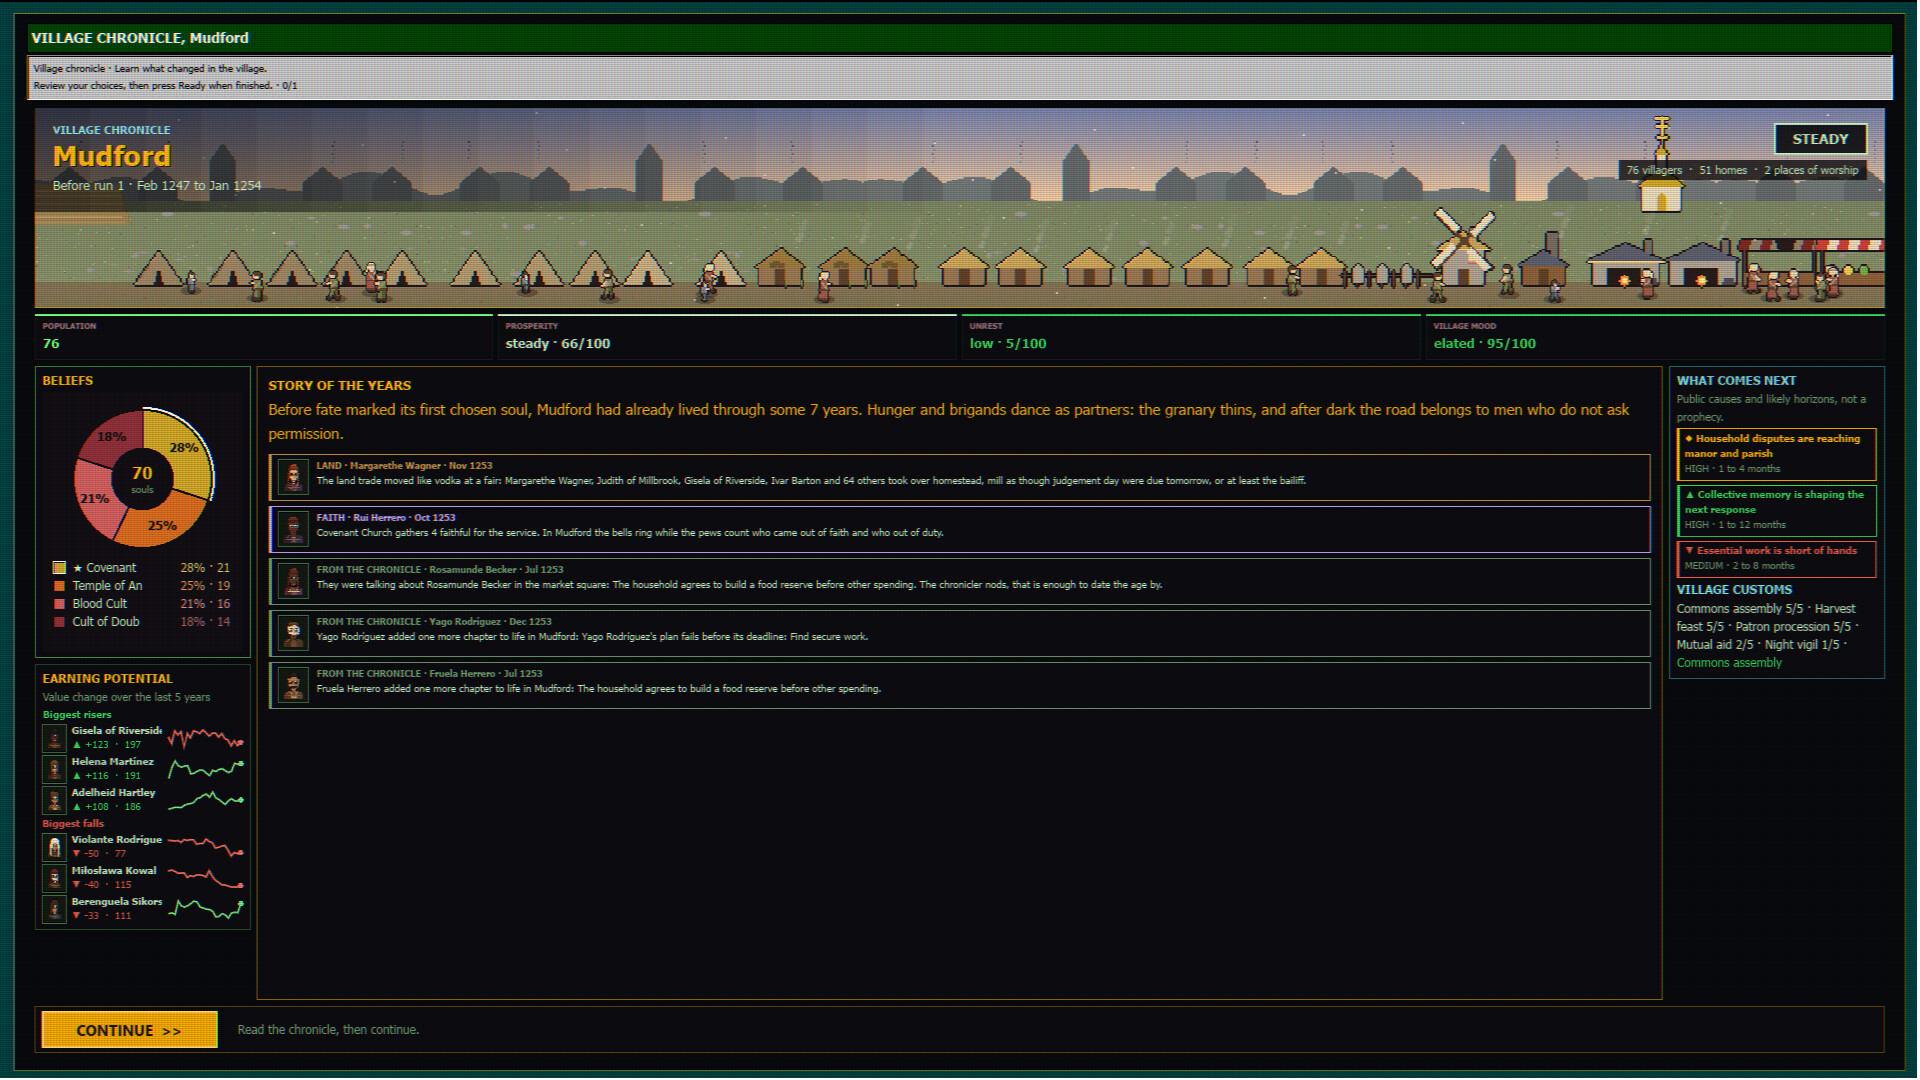Viewport: 1920px width, 1080px height.
Task: Open Rui Herrero's portrait in the FAITH entry
Action: (x=293, y=529)
